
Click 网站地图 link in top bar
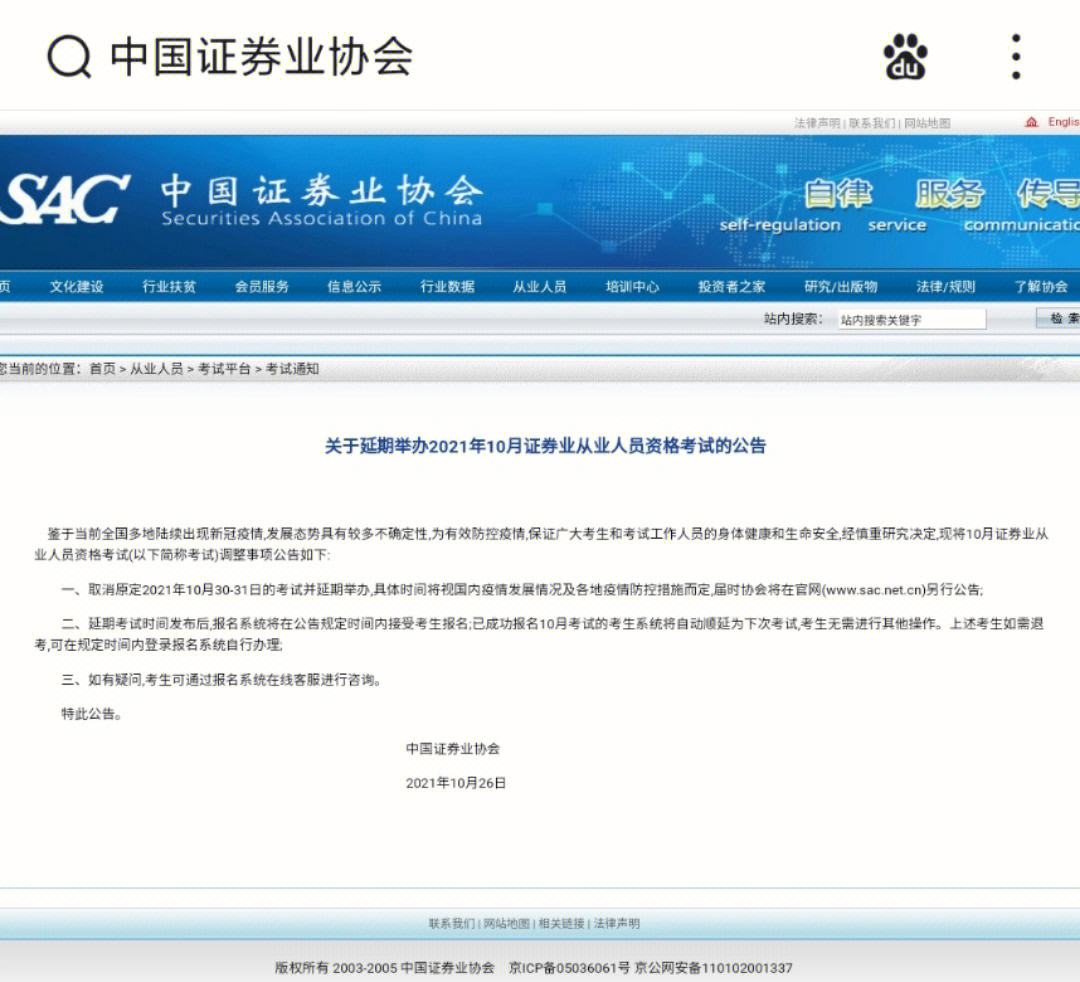(x=926, y=123)
